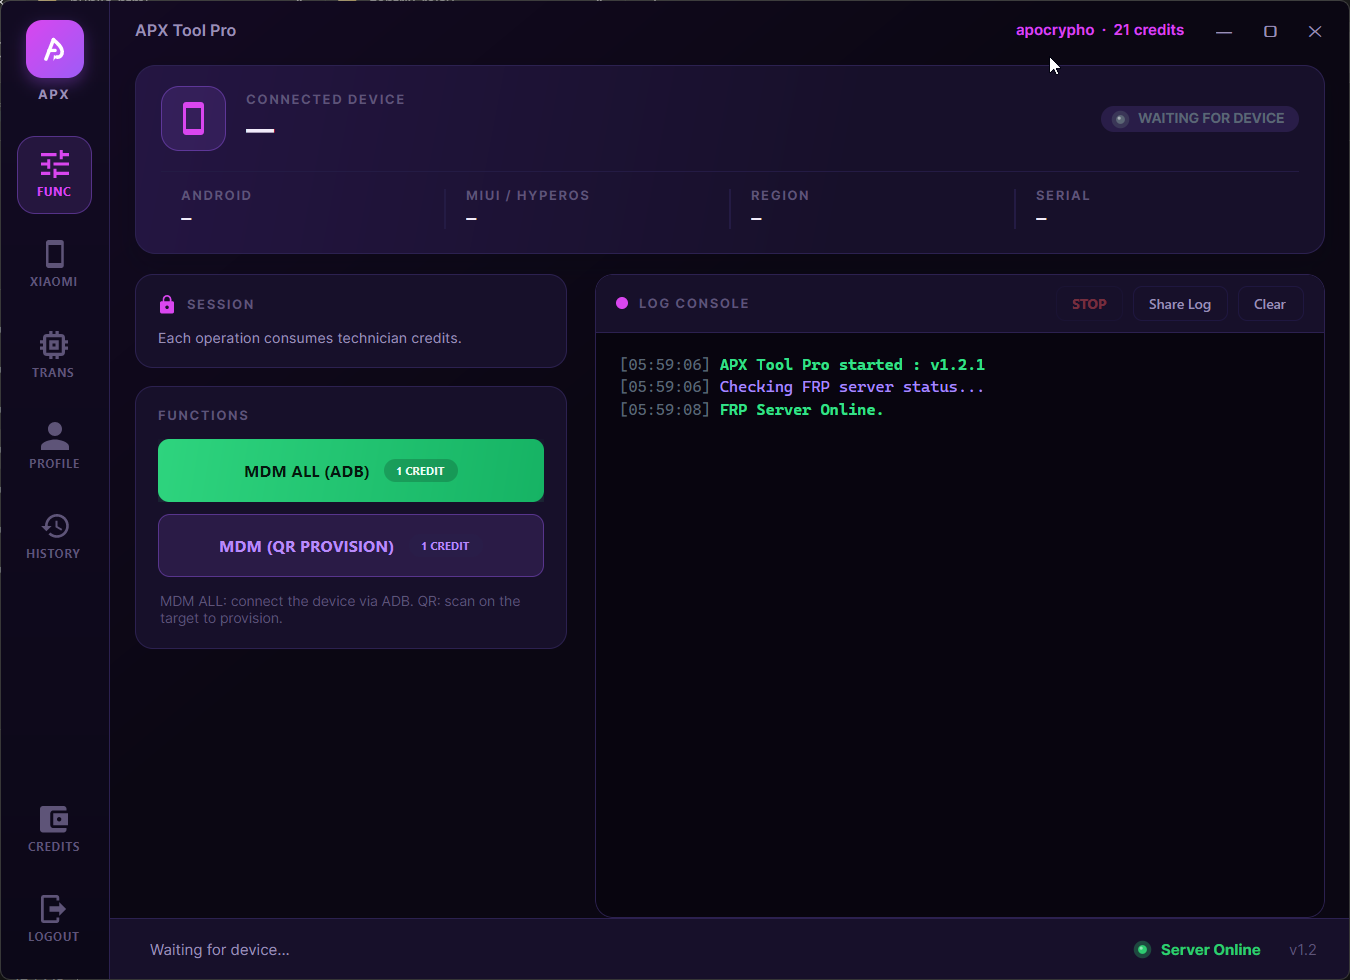This screenshot has height=980, width=1350.
Task: Click the MDM ALL usage hint text
Action: (x=340, y=610)
